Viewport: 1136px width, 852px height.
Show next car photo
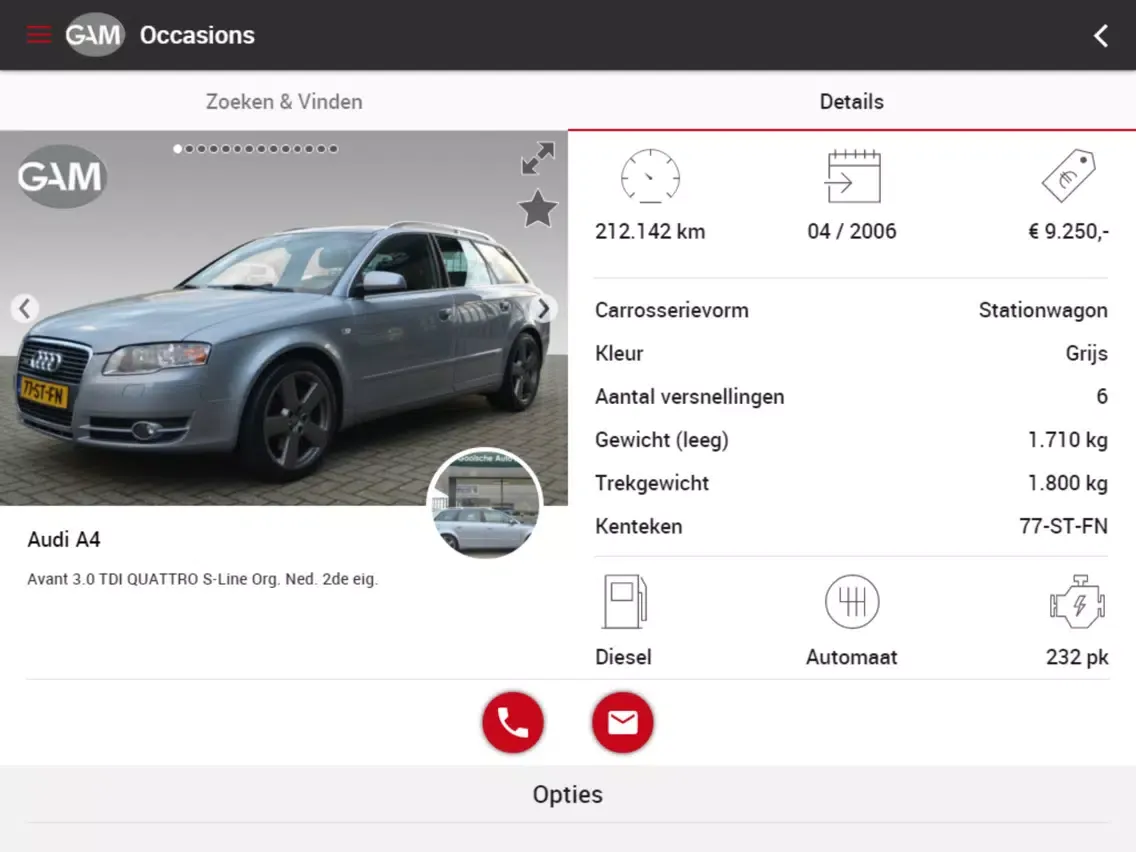[x=543, y=309]
